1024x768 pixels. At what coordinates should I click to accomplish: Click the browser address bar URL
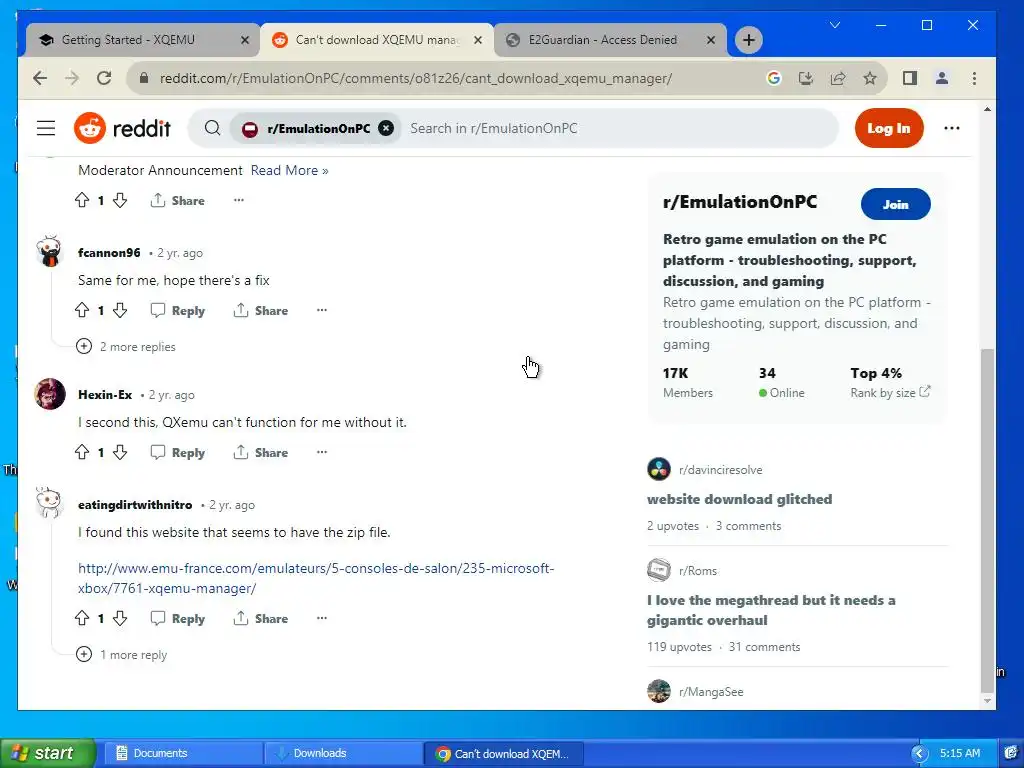point(416,78)
